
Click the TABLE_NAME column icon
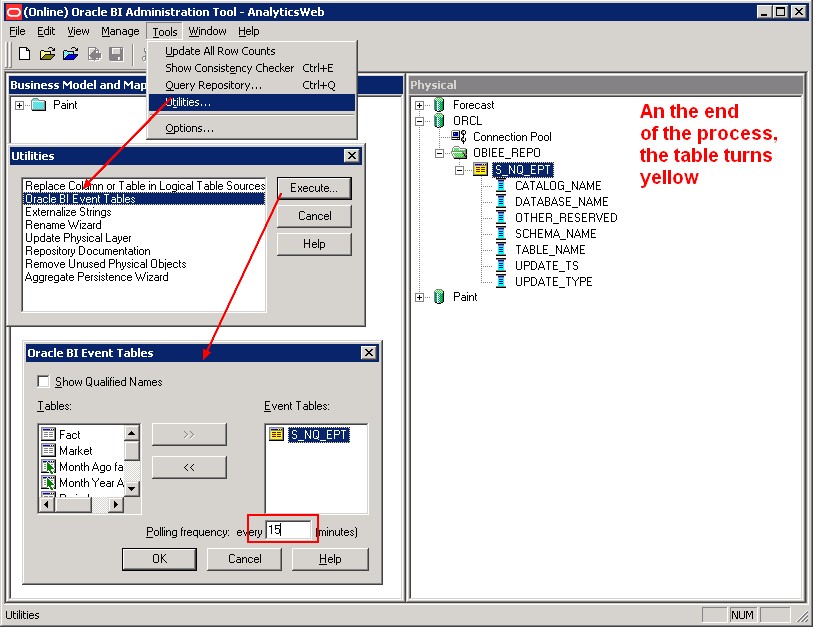501,250
